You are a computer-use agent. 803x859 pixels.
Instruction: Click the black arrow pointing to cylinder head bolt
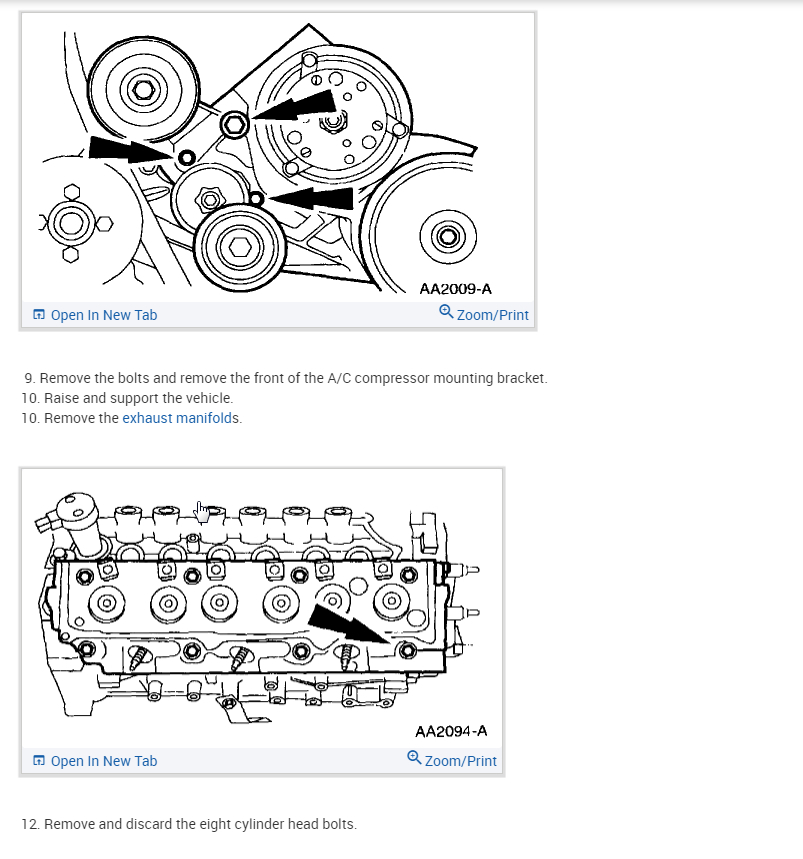tap(347, 623)
